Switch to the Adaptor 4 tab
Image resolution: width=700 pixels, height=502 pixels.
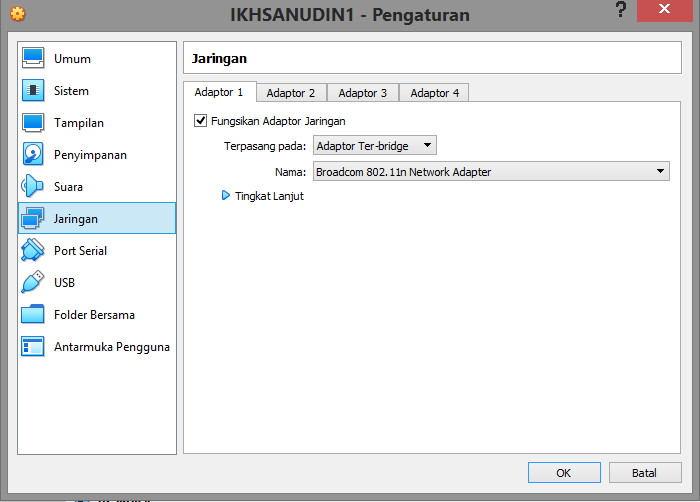point(435,93)
